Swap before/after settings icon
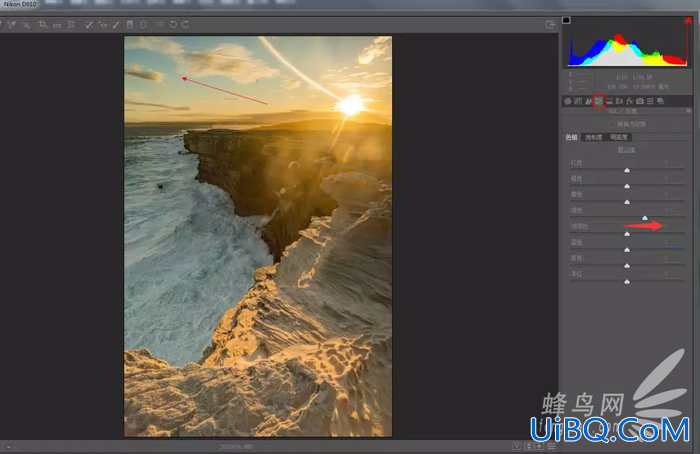The image size is (700, 454). tap(529, 446)
